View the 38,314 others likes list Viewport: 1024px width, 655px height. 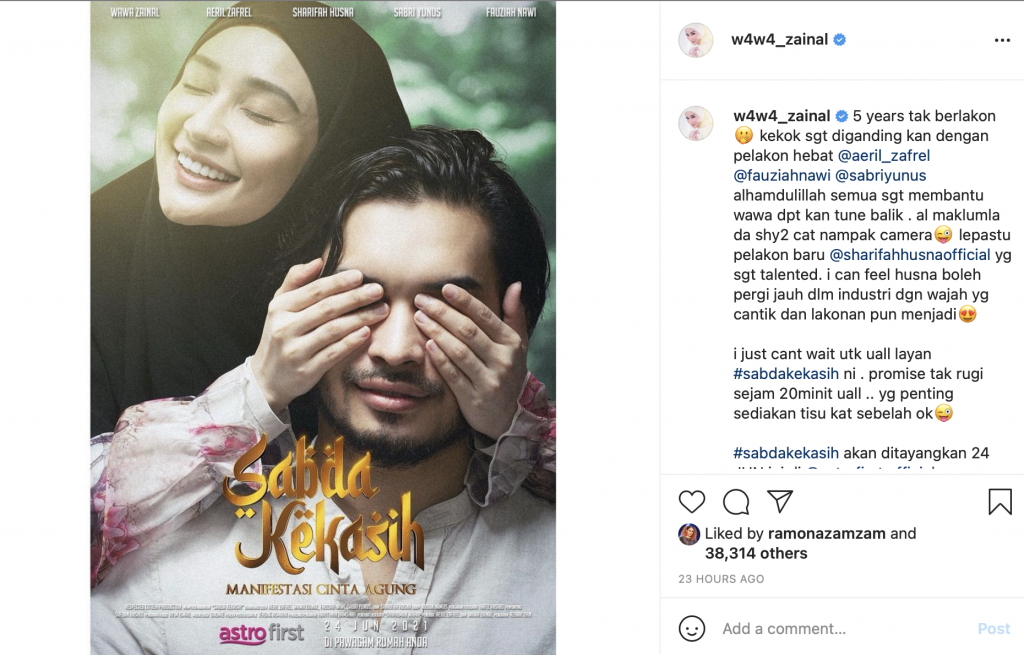(756, 553)
